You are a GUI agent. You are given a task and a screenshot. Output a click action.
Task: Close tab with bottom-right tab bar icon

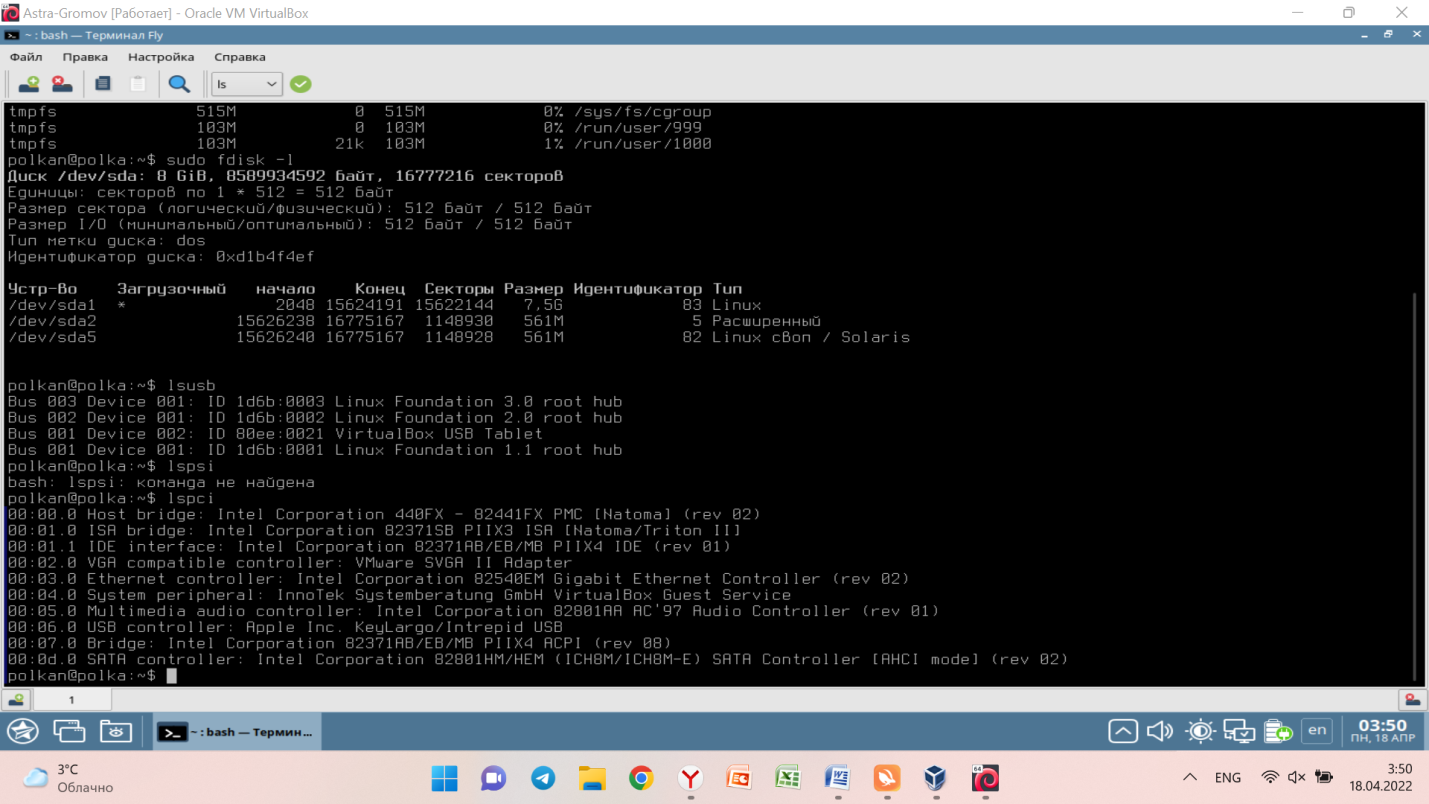click(1412, 700)
